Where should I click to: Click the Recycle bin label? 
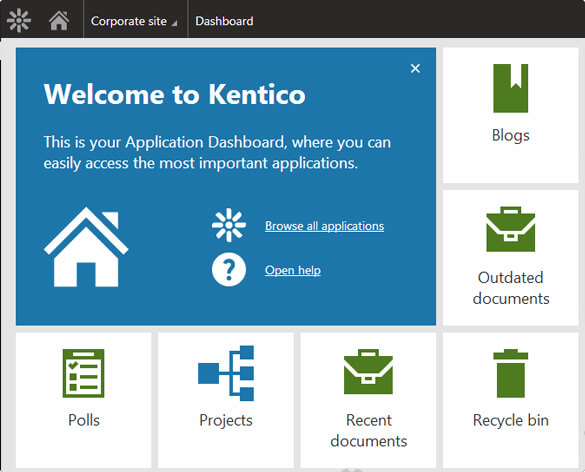(x=510, y=420)
